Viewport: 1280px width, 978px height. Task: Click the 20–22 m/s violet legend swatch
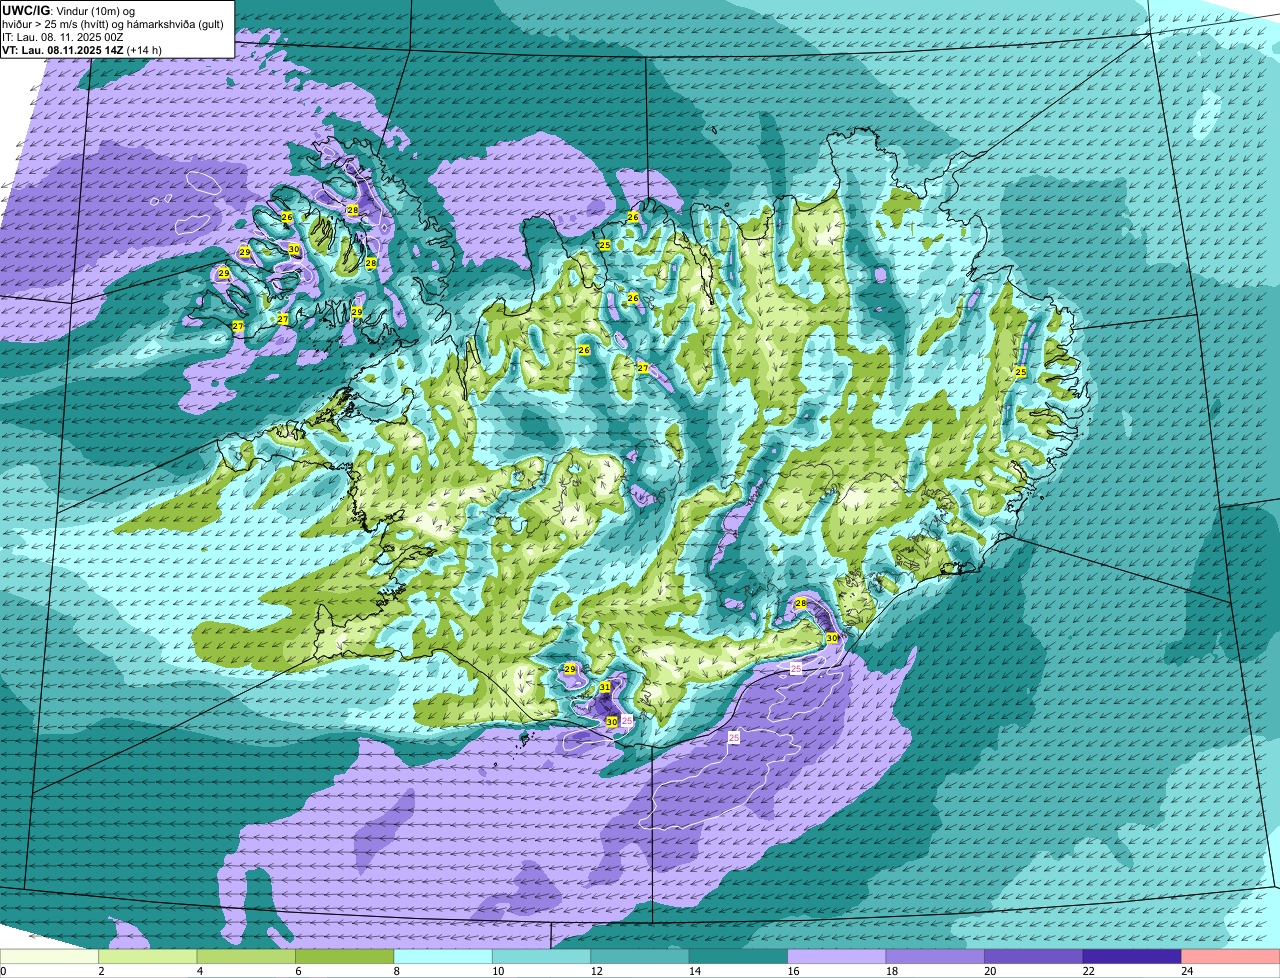[x=1034, y=956]
